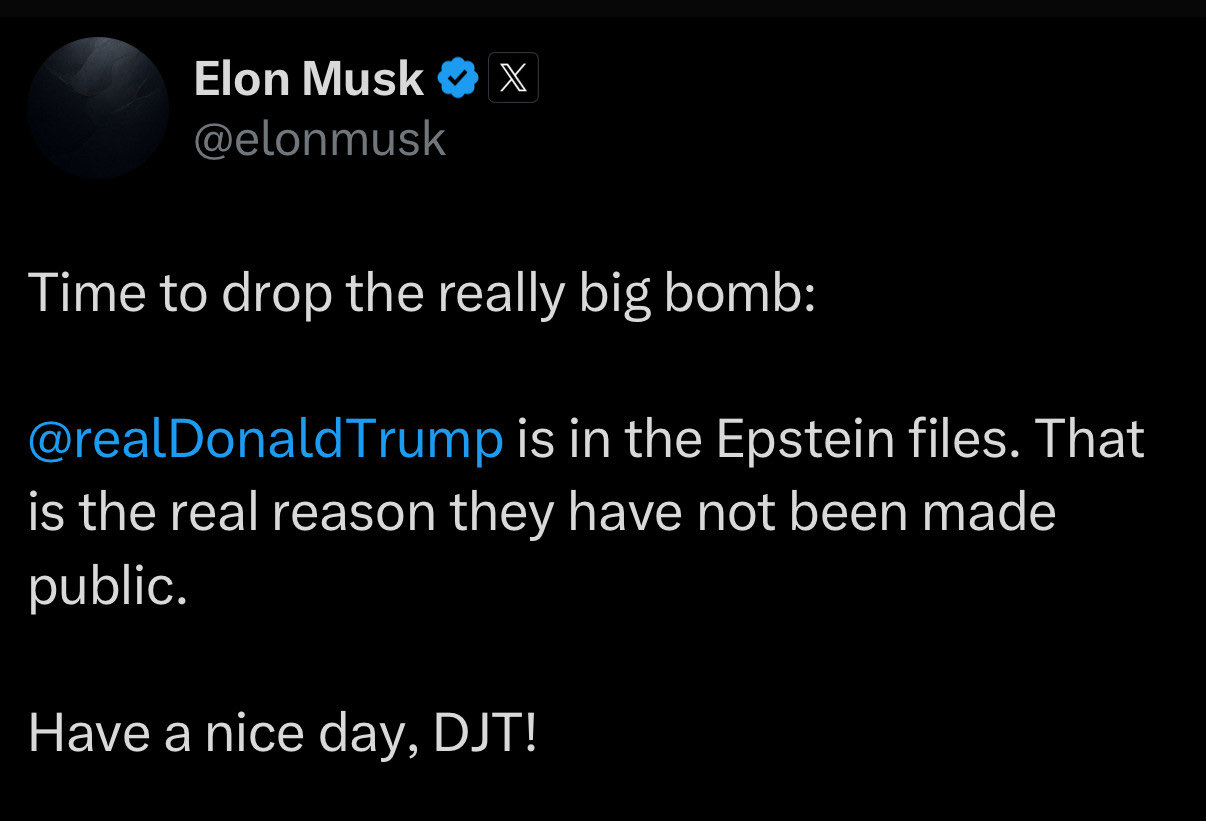Click the word "they" in the tweet
1206x821 pixels.
[504, 513]
